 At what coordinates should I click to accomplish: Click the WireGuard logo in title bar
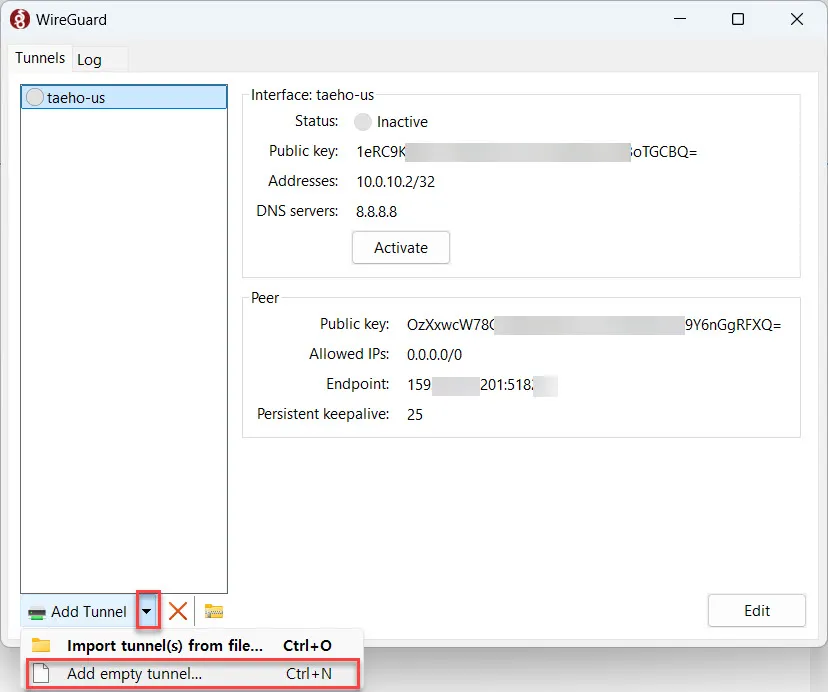(x=20, y=20)
